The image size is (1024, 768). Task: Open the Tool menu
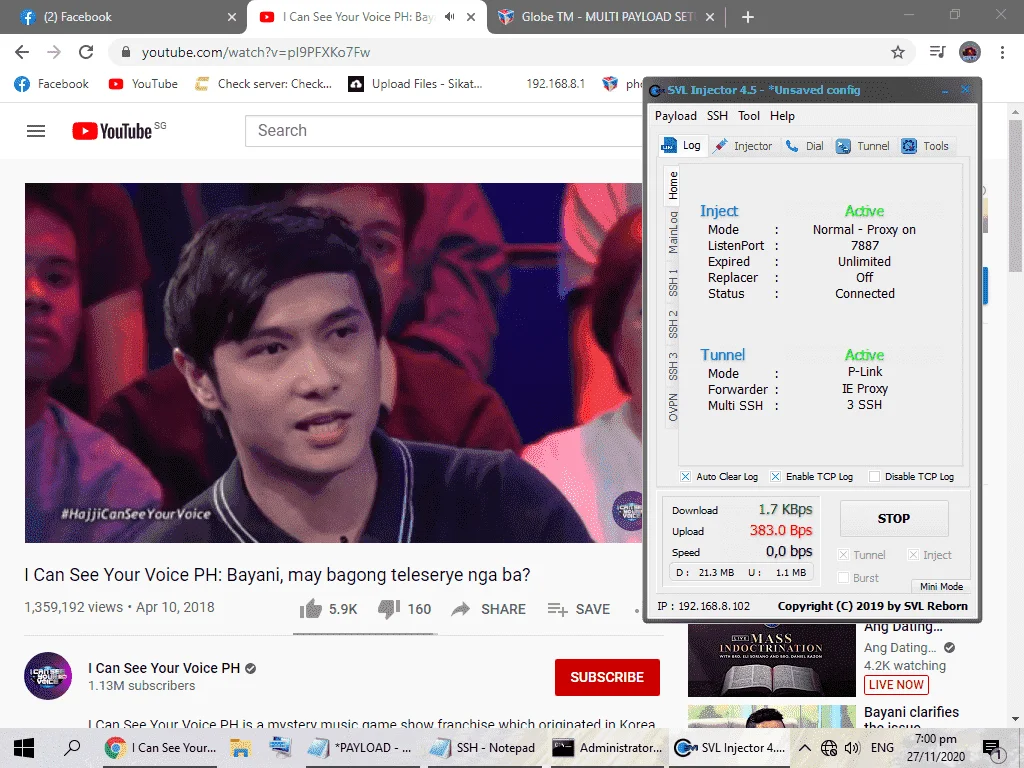point(748,116)
